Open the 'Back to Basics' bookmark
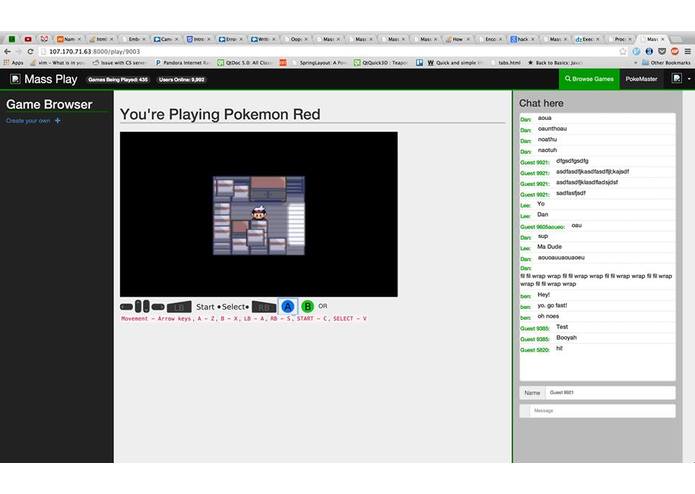Screen dimensions: 695x494 point(555,63)
